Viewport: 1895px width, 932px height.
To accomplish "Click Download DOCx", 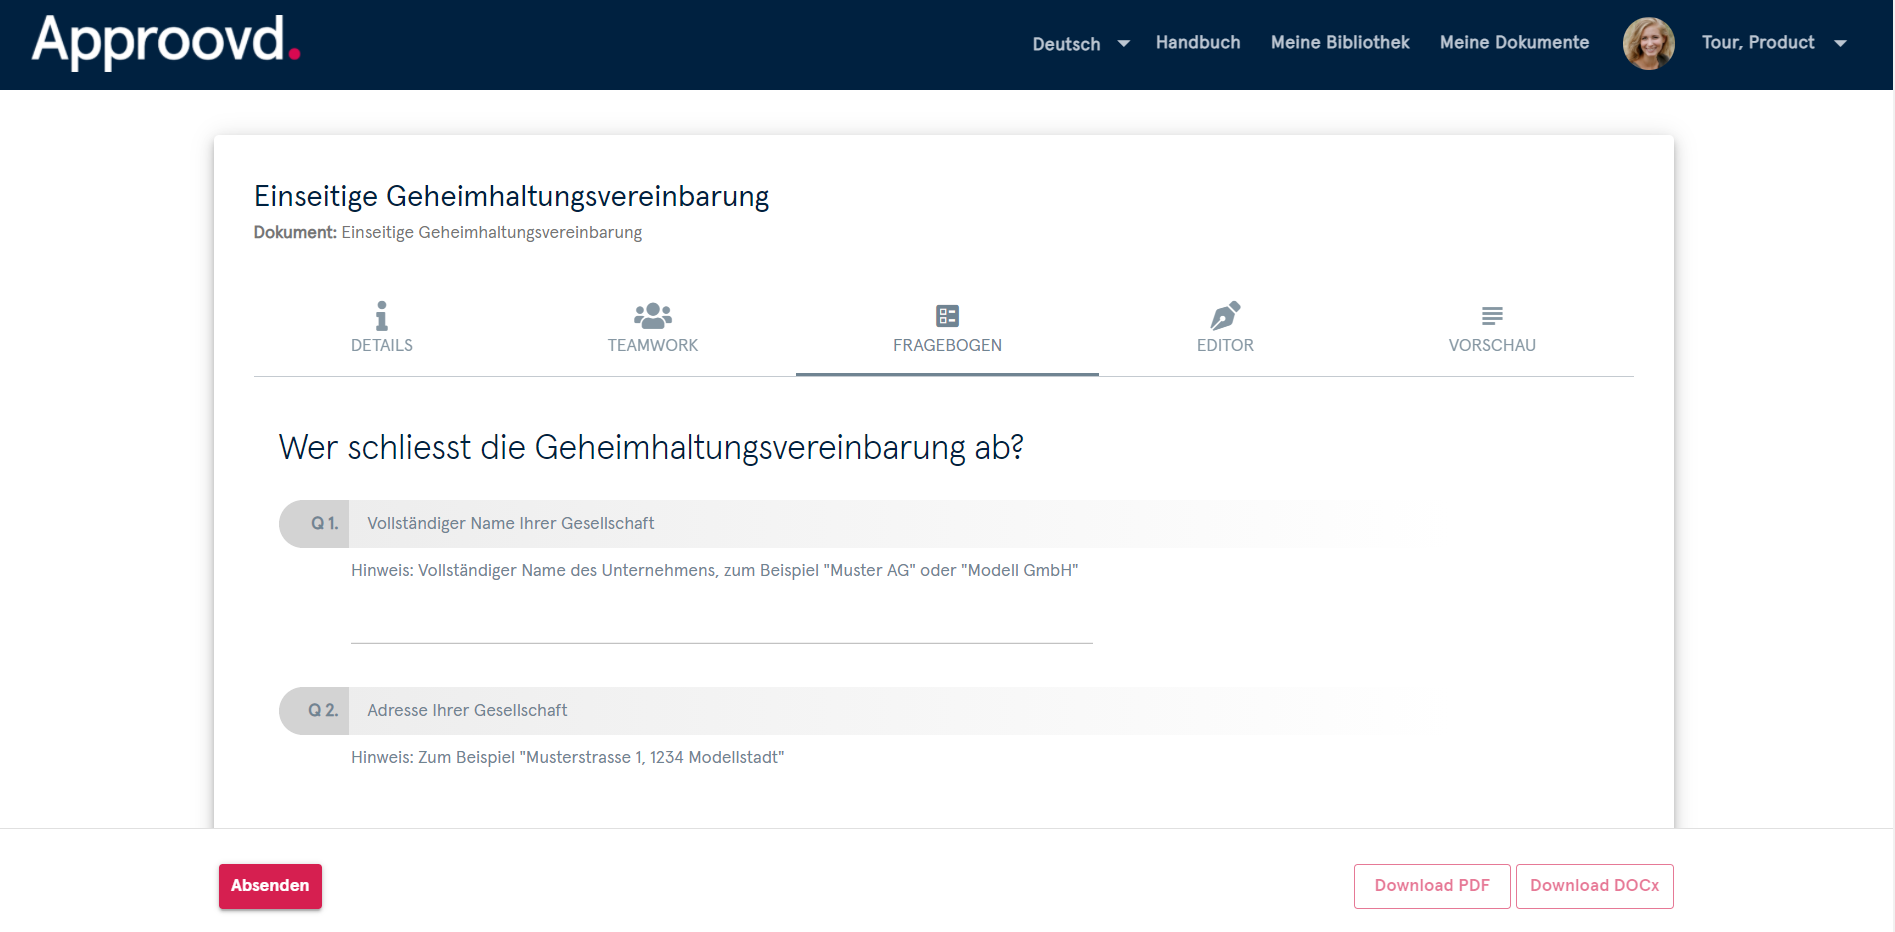I will coord(1594,886).
